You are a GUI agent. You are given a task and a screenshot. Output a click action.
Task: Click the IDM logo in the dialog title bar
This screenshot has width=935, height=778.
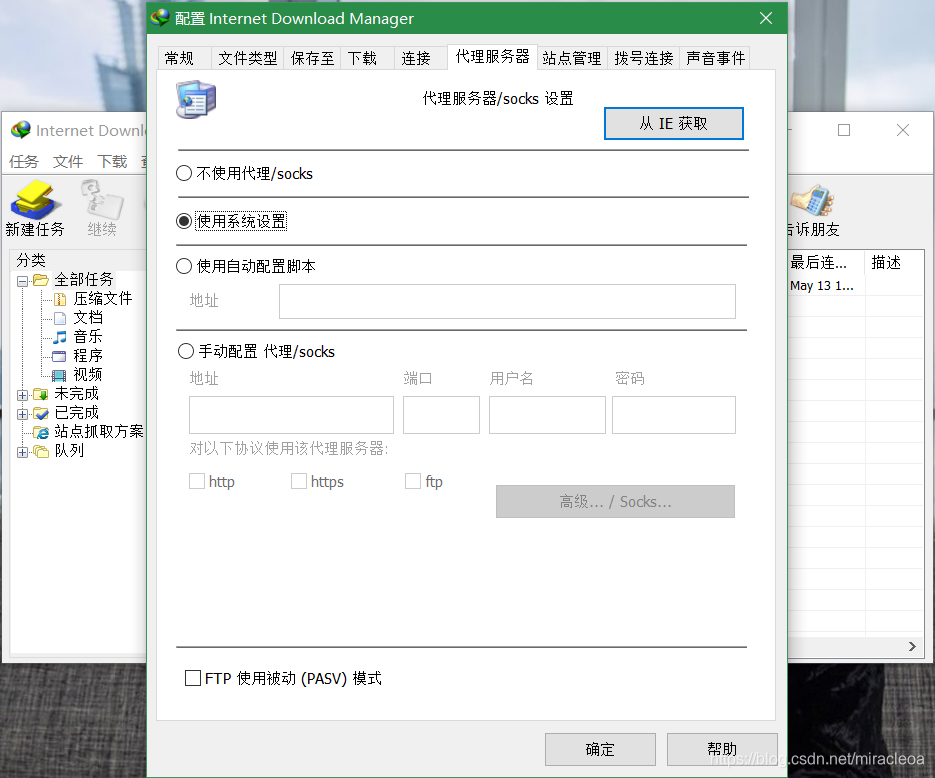(x=160, y=18)
